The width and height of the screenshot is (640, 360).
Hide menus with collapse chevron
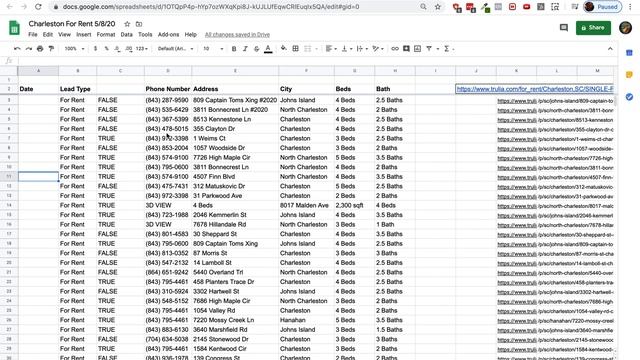click(x=610, y=49)
